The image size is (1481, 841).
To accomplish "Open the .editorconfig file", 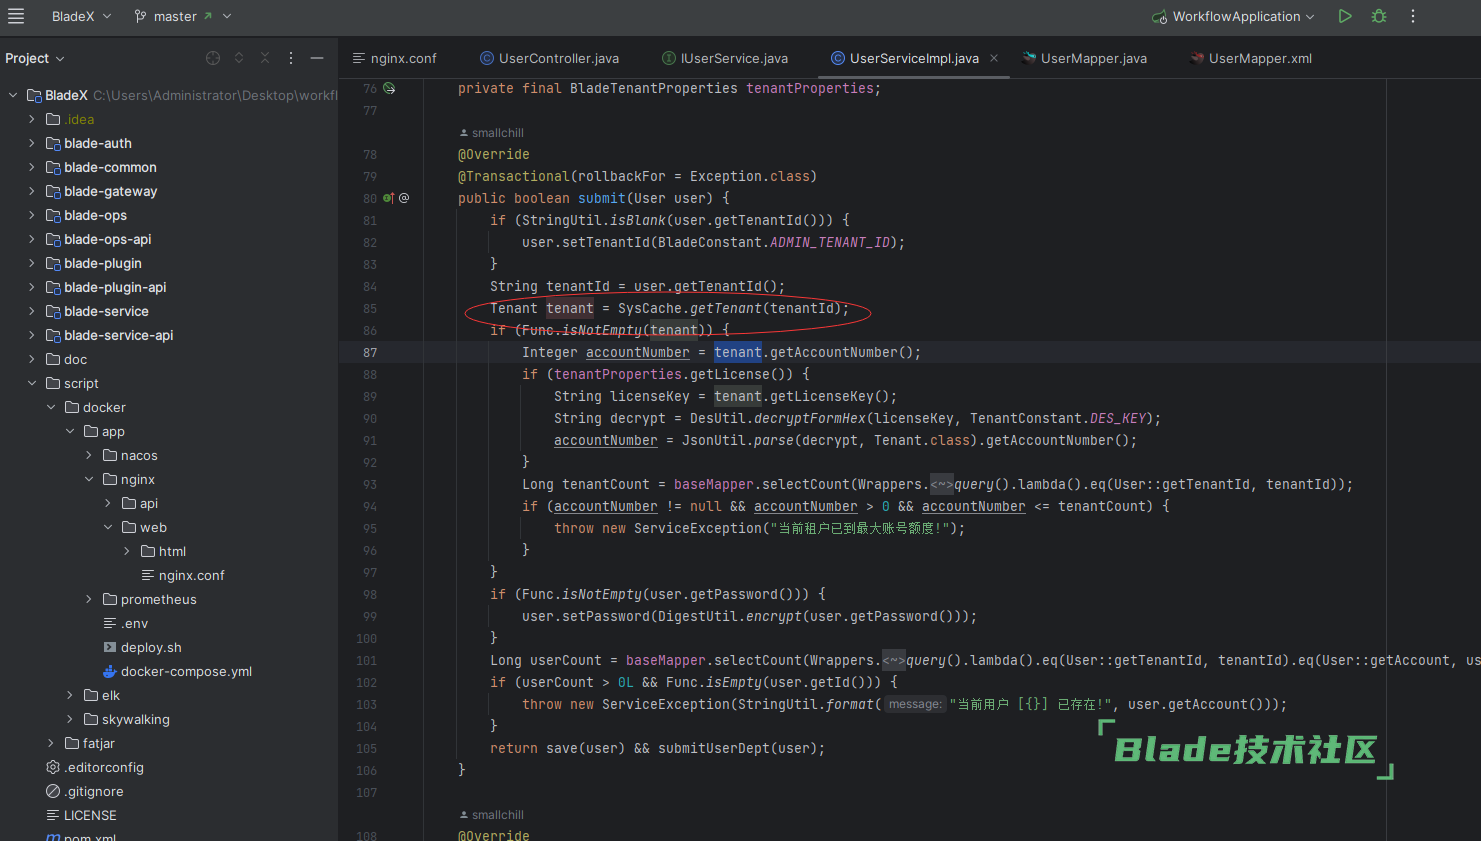I will pos(104,767).
